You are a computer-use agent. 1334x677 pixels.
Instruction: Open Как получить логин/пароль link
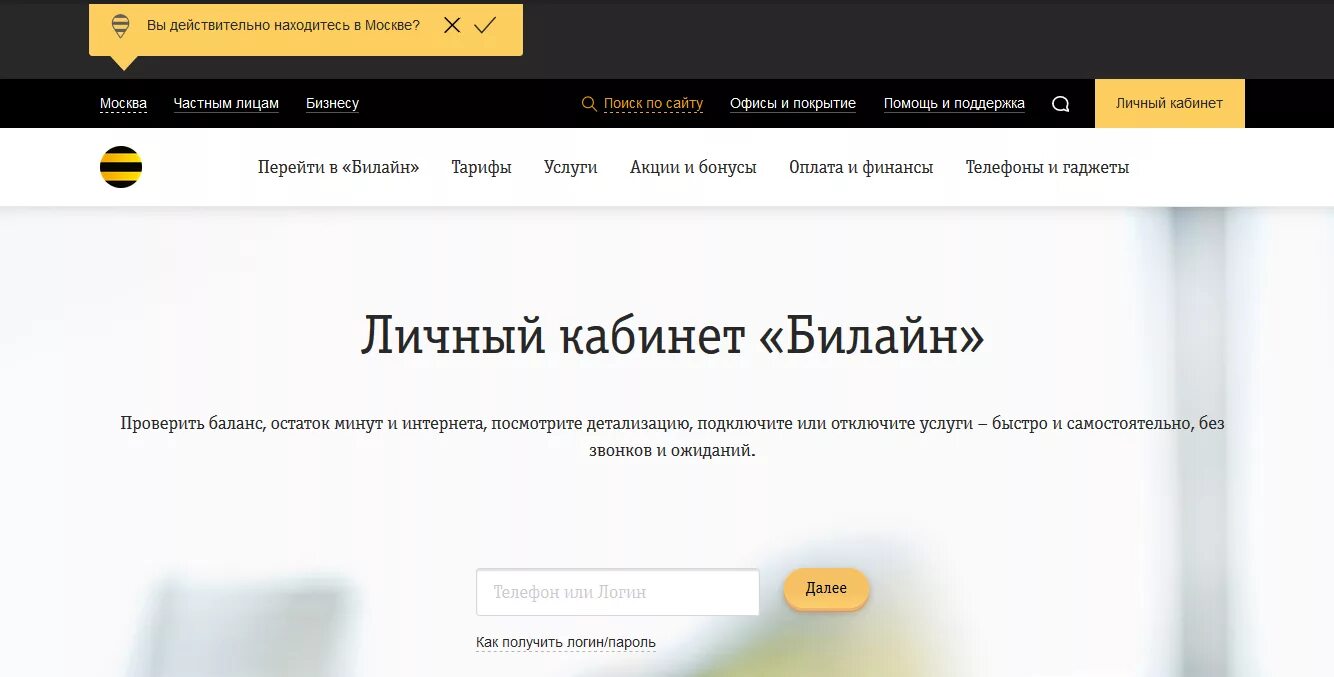[x=566, y=642]
